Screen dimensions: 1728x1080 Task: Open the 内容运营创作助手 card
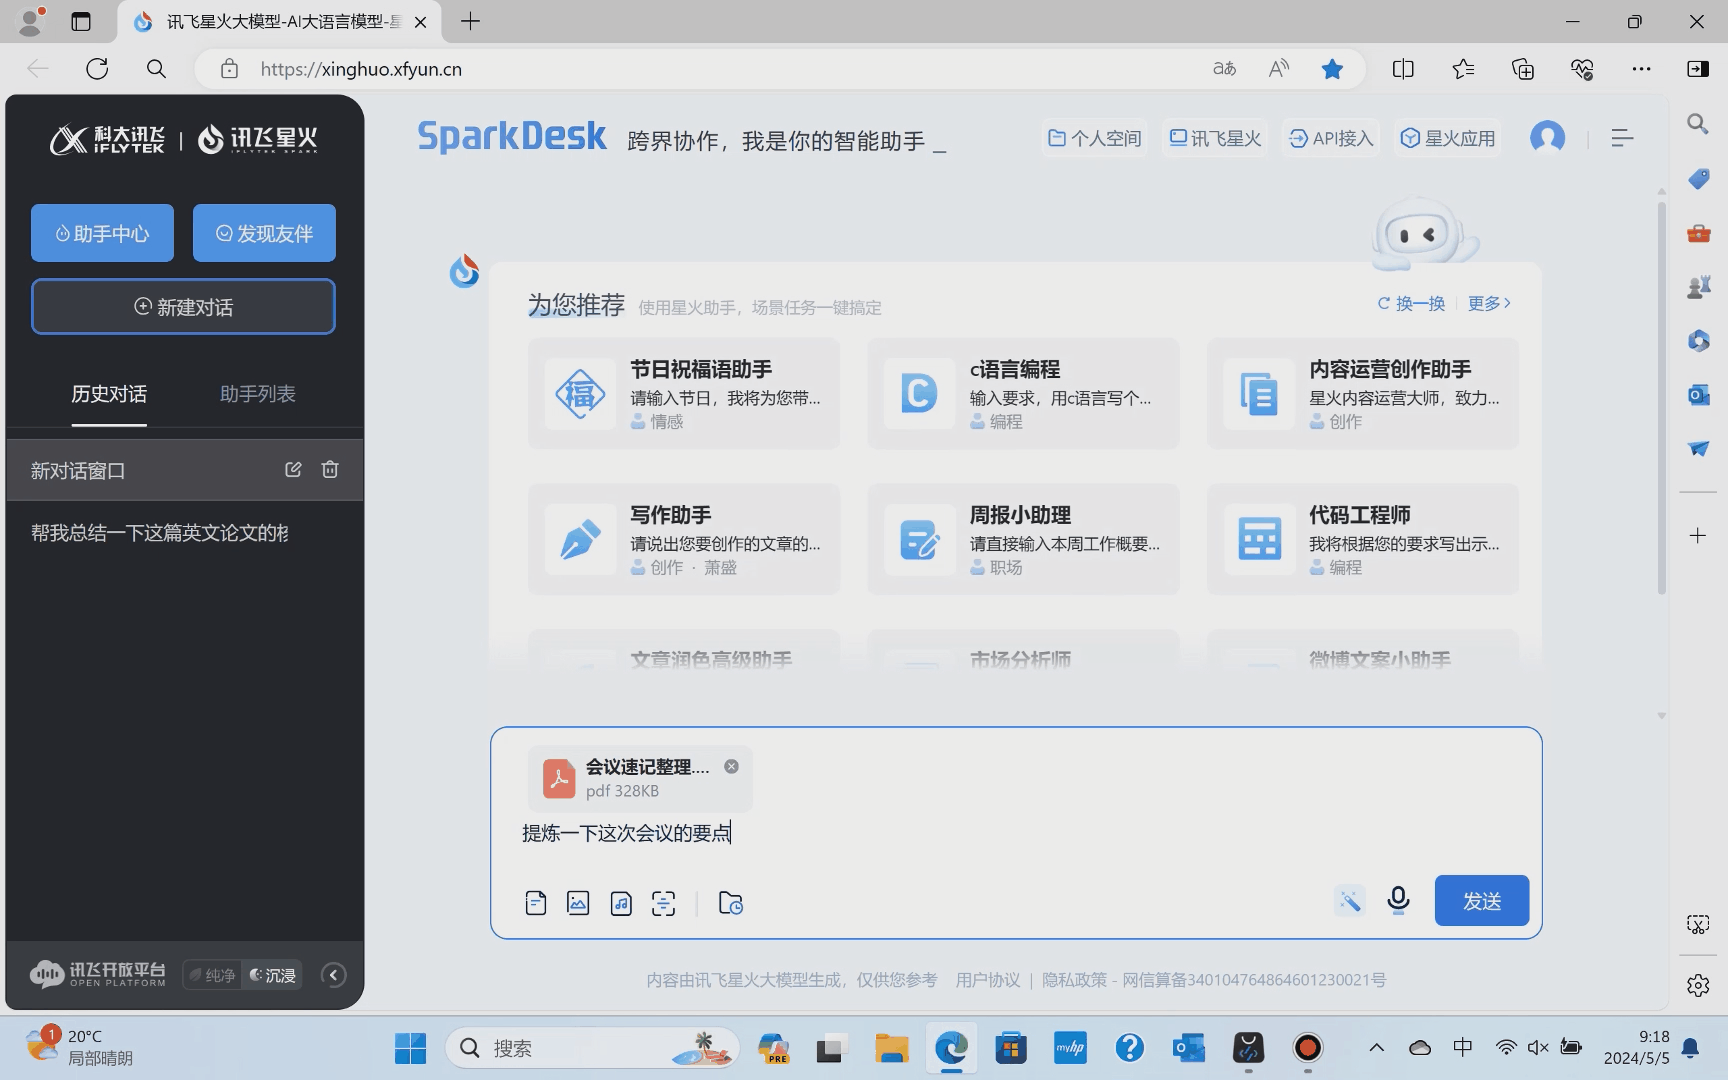pos(1362,394)
